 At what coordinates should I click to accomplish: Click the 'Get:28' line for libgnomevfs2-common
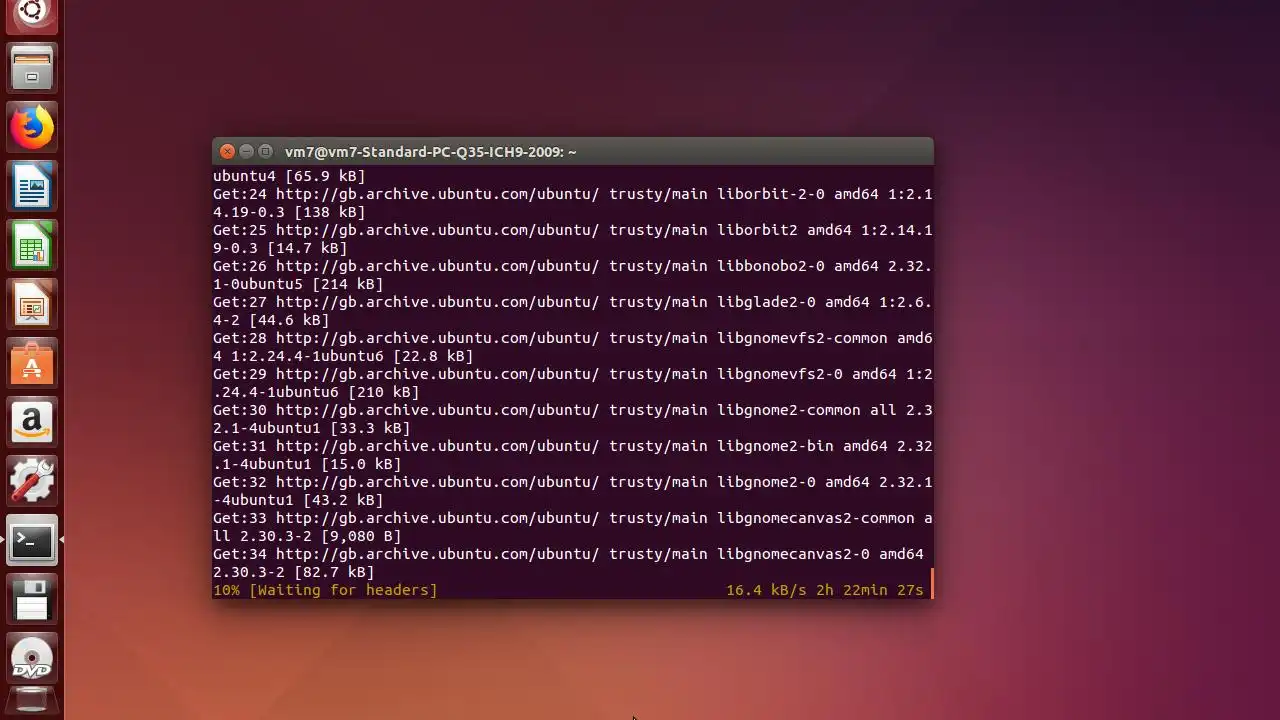(572, 338)
